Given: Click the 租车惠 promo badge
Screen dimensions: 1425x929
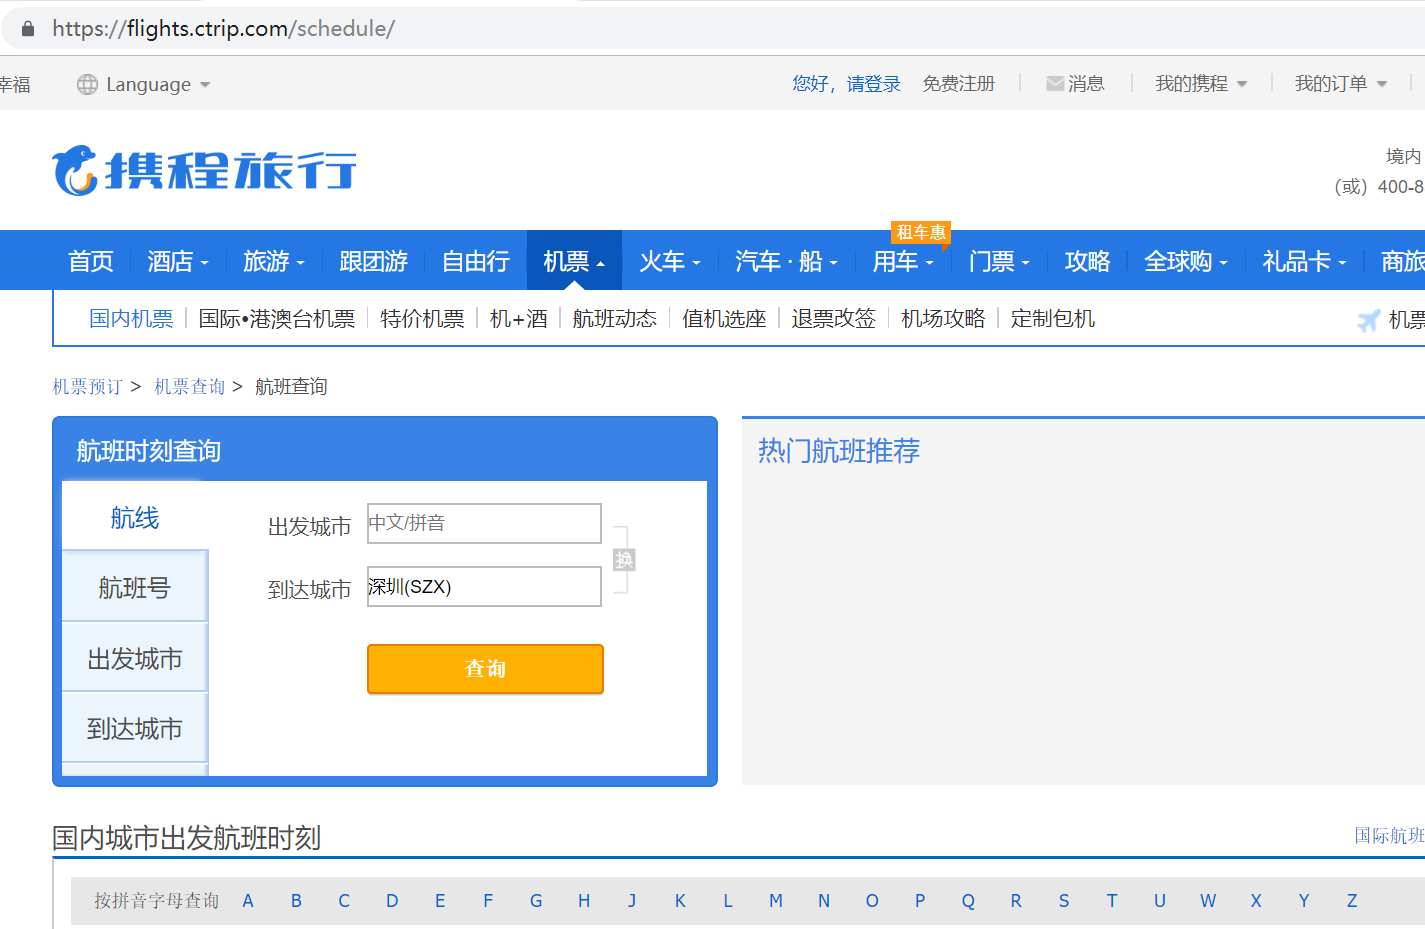Looking at the screenshot, I should pyautogui.click(x=920, y=232).
